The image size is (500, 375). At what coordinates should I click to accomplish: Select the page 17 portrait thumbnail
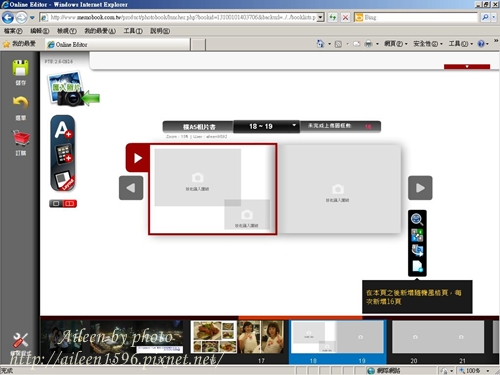coord(261,337)
